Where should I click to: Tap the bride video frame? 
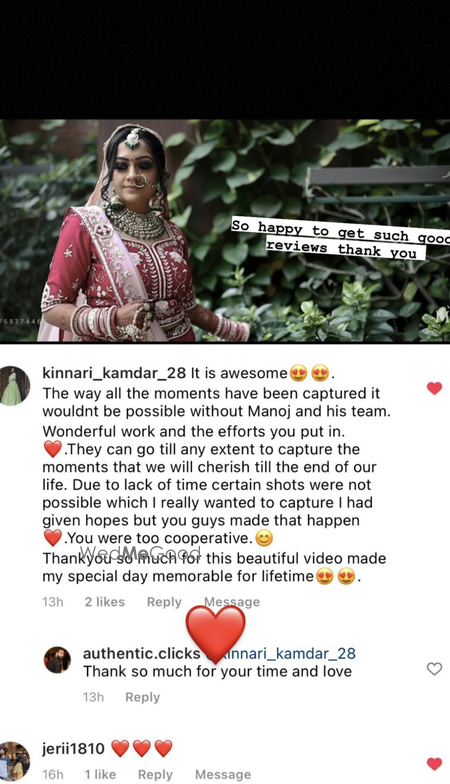click(x=225, y=230)
